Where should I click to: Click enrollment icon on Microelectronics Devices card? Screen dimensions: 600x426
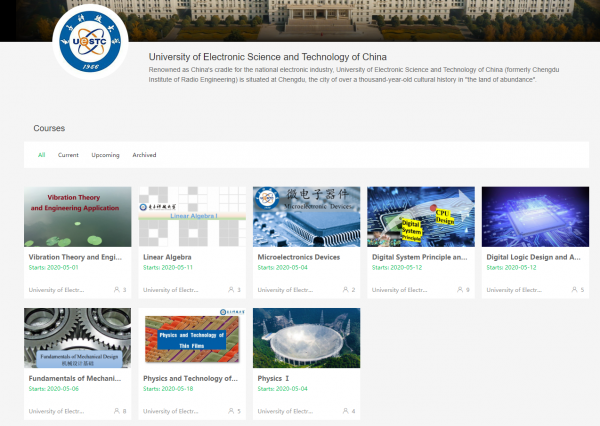345,290
